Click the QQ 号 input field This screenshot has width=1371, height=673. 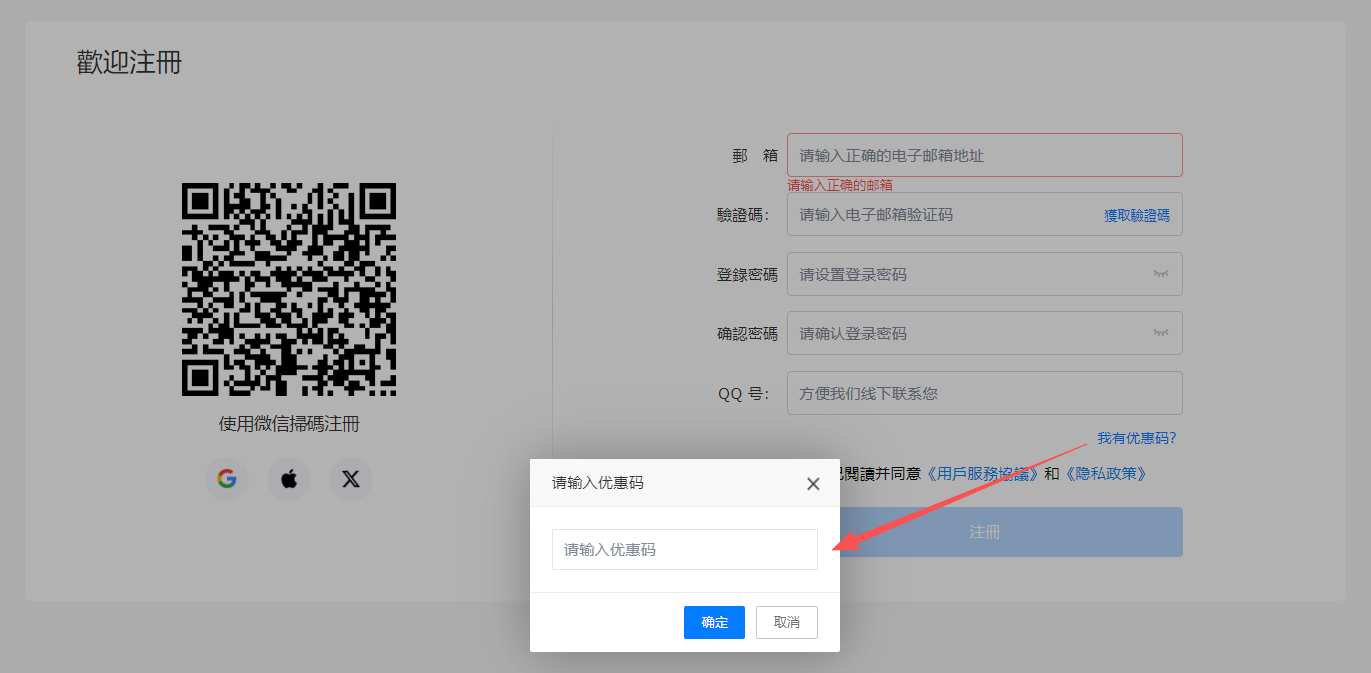(985, 393)
